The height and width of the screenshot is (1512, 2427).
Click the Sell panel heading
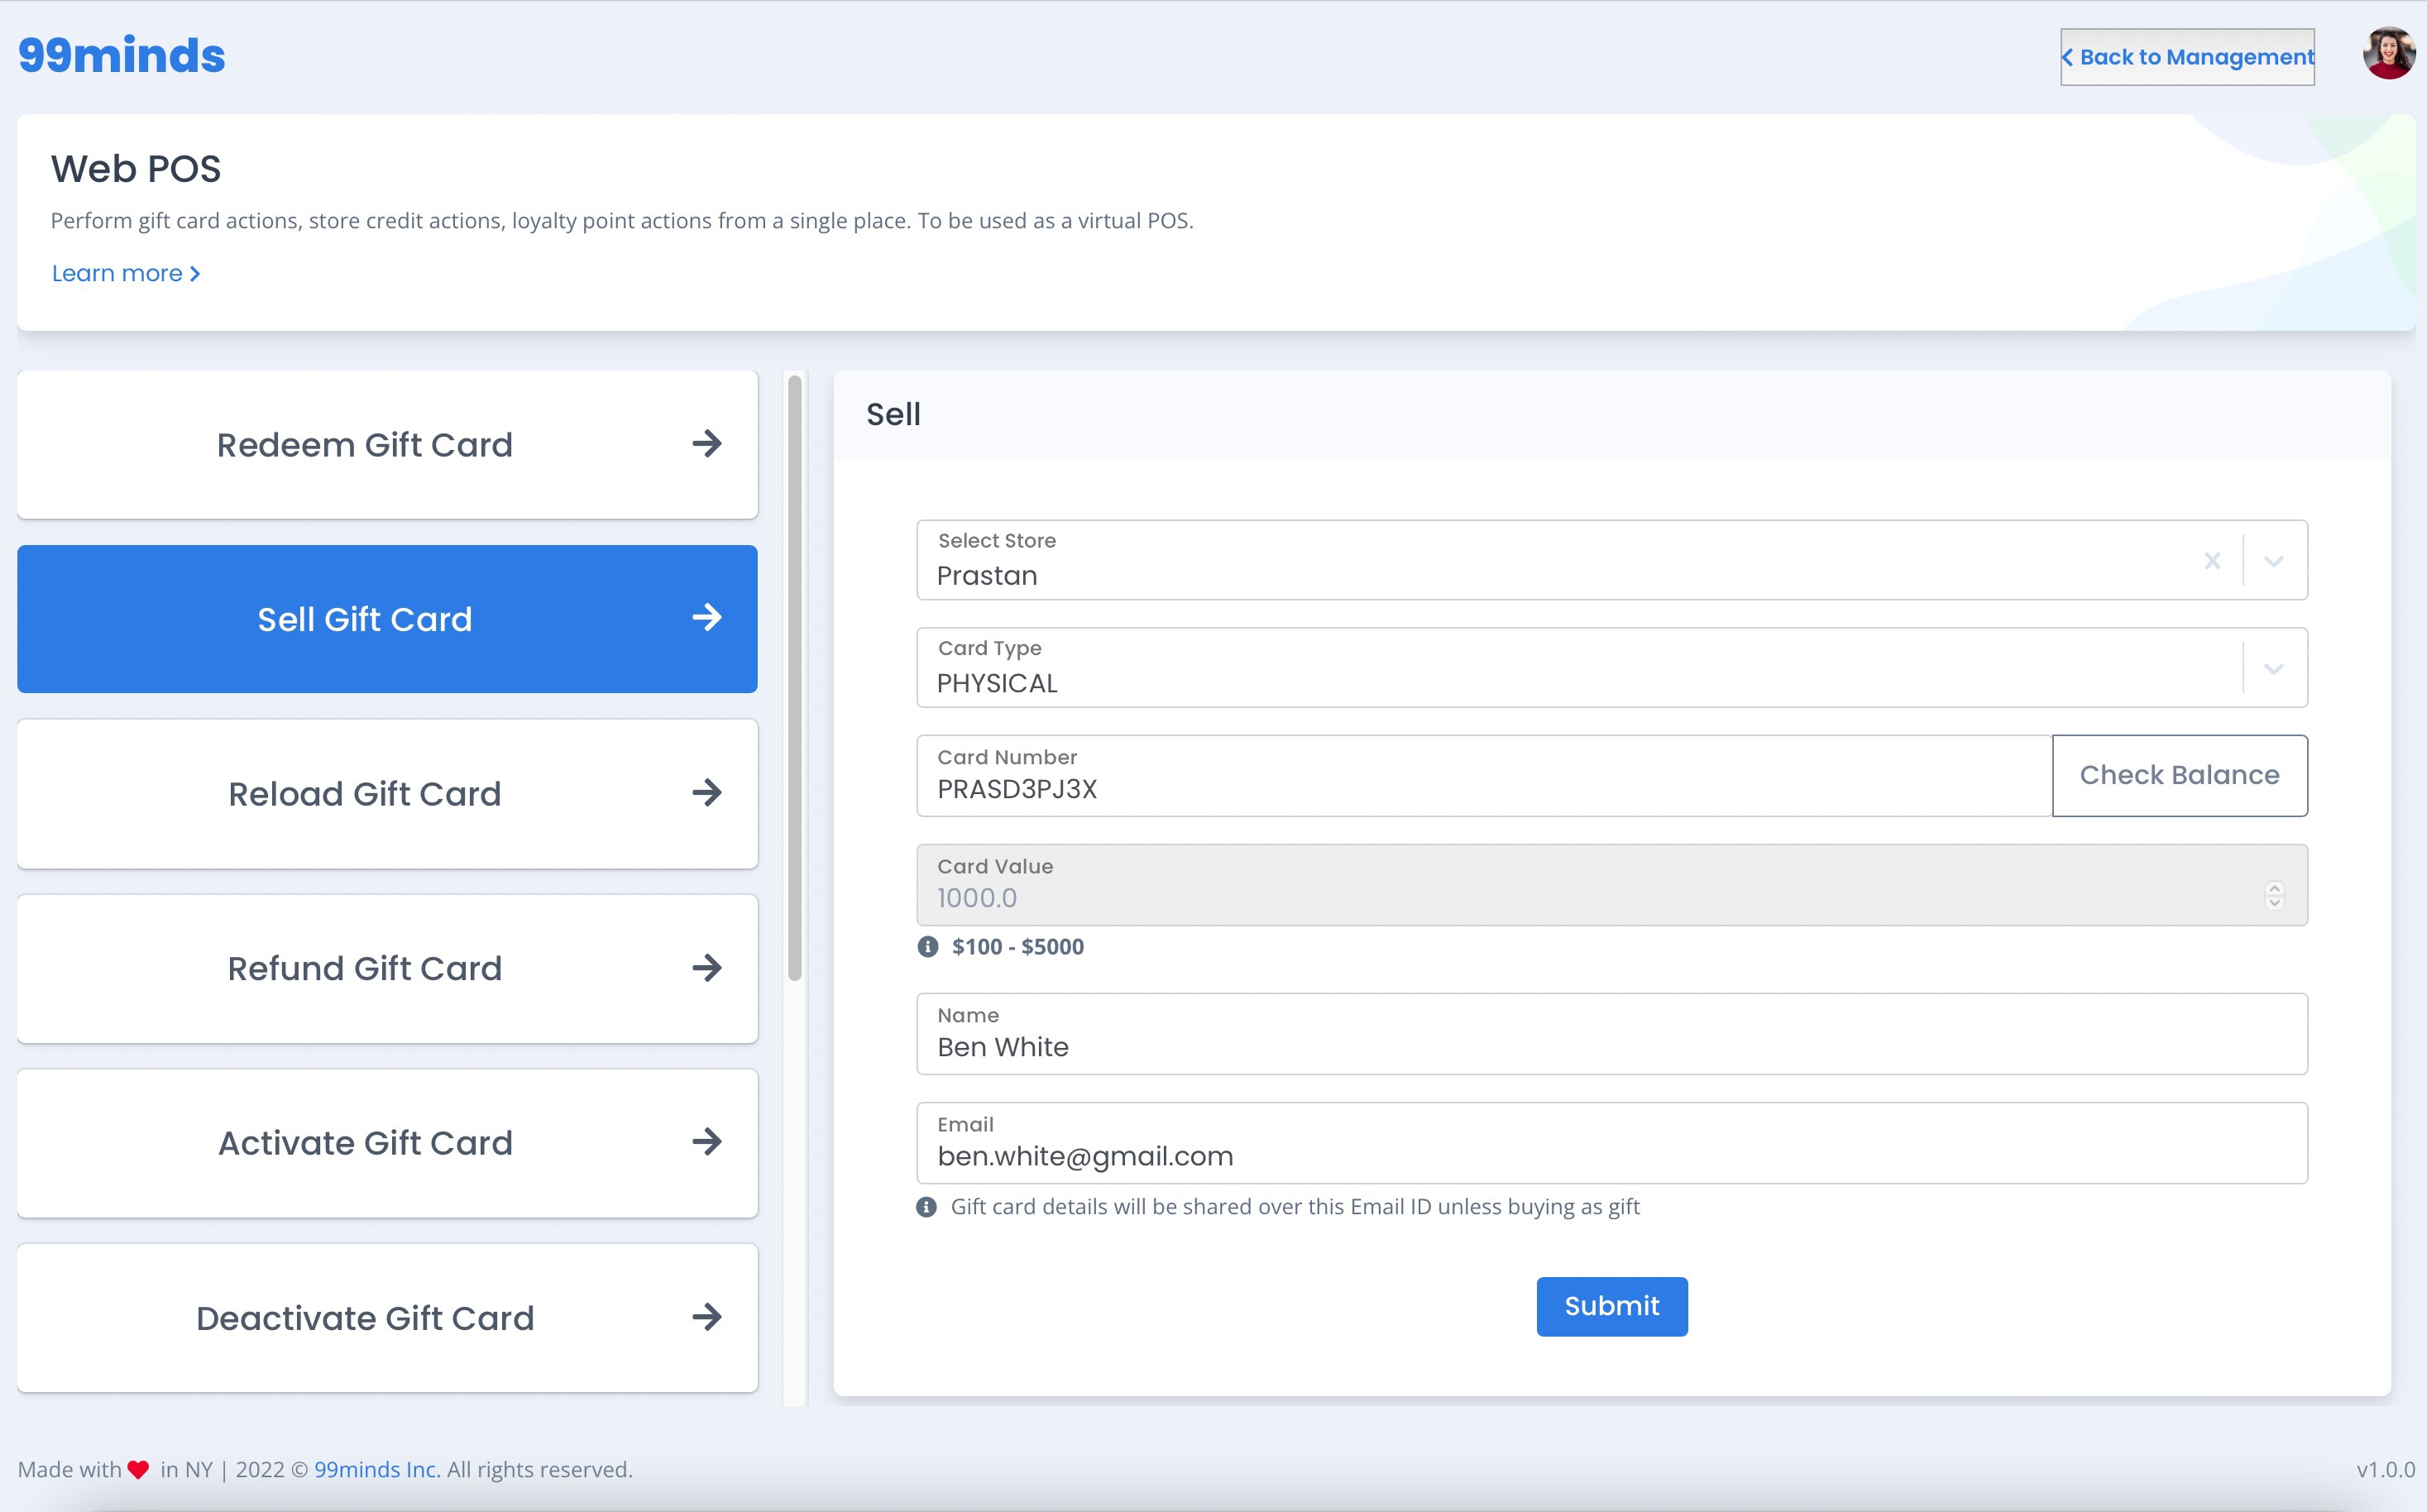893,414
